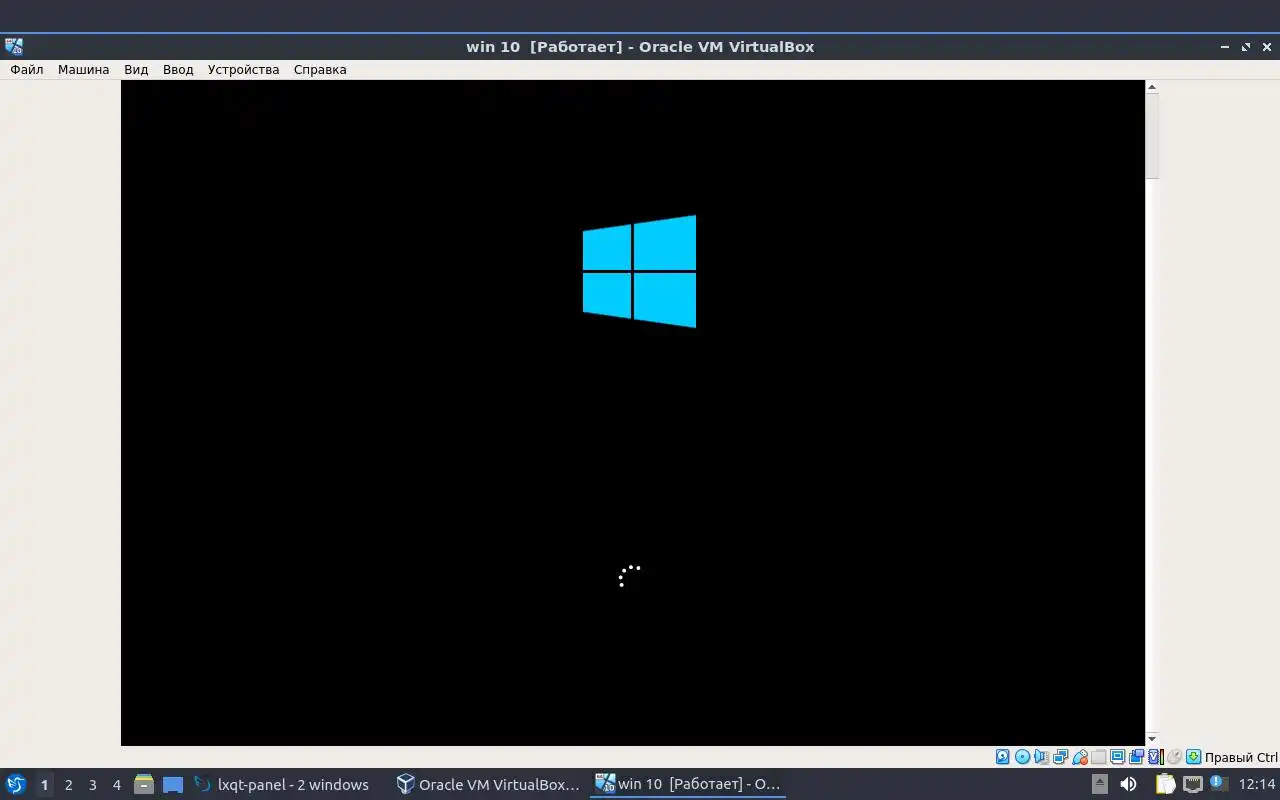Open the Машина menu
Viewport: 1280px width, 800px height.
83,70
